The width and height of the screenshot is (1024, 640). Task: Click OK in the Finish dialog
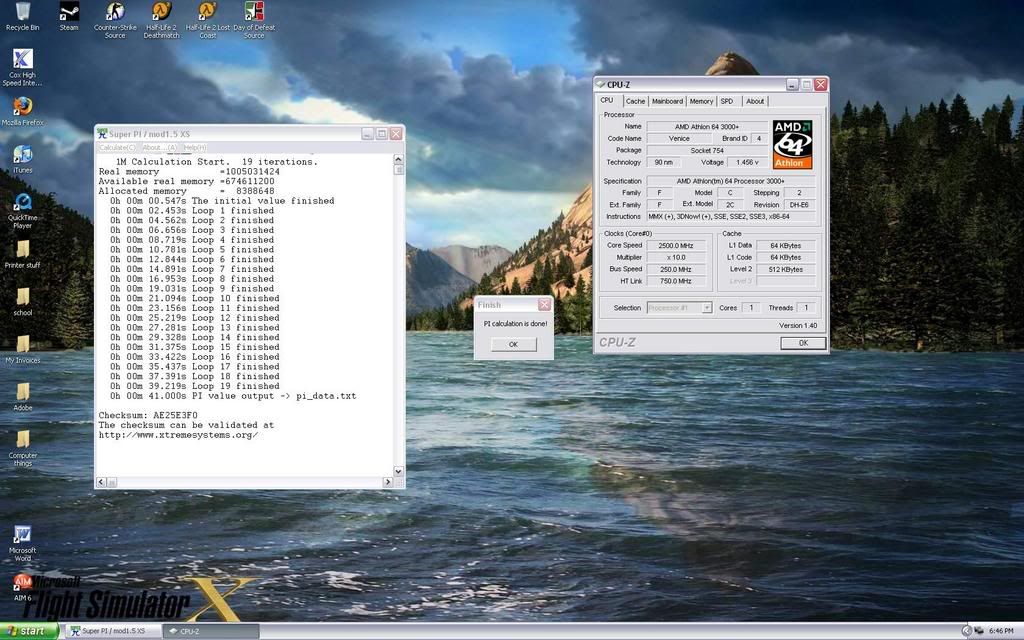coord(513,345)
